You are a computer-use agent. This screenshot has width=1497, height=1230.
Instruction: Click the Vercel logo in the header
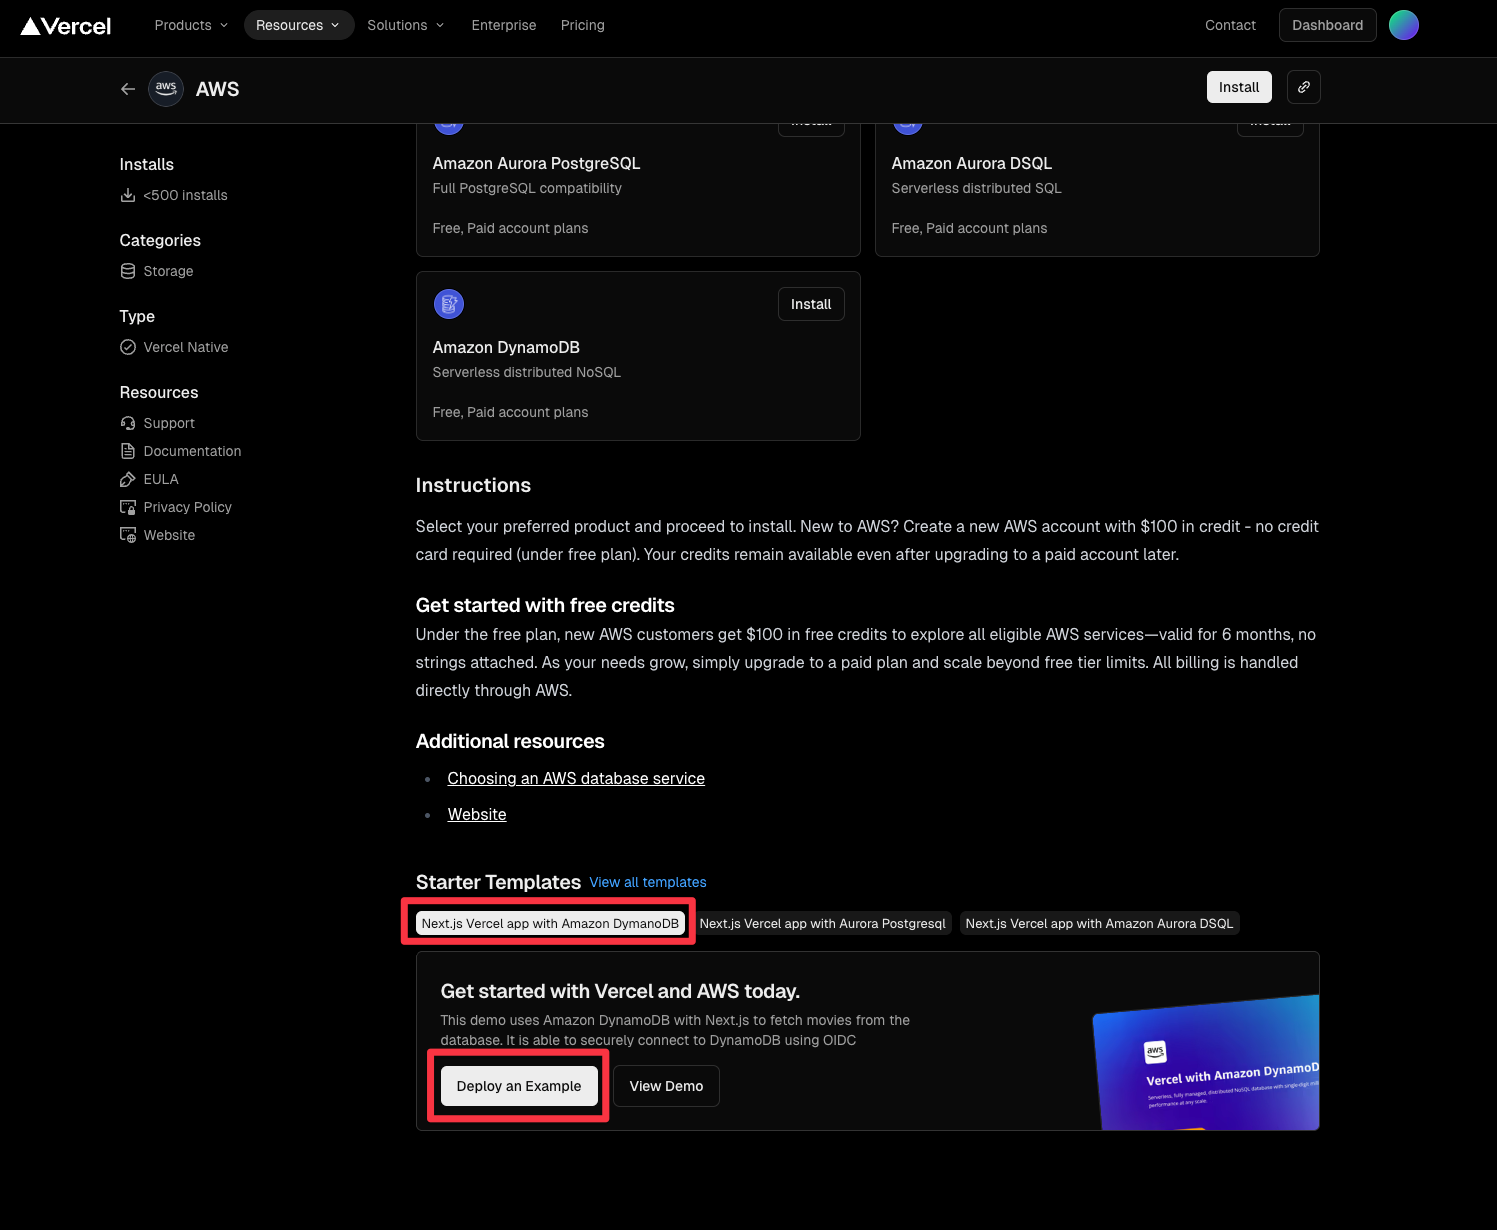coord(66,26)
